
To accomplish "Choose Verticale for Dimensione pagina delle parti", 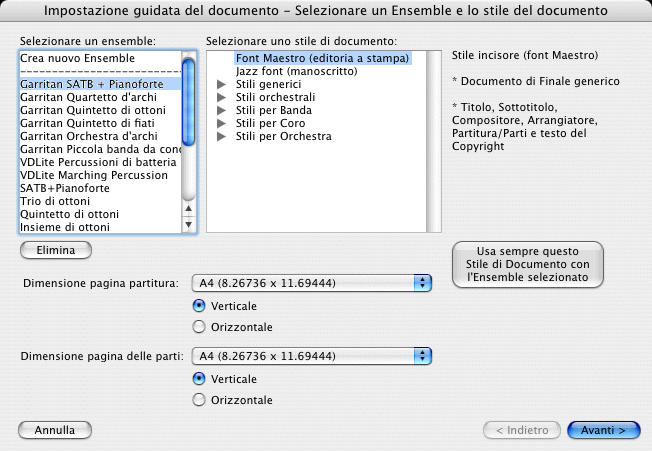I will (200, 379).
